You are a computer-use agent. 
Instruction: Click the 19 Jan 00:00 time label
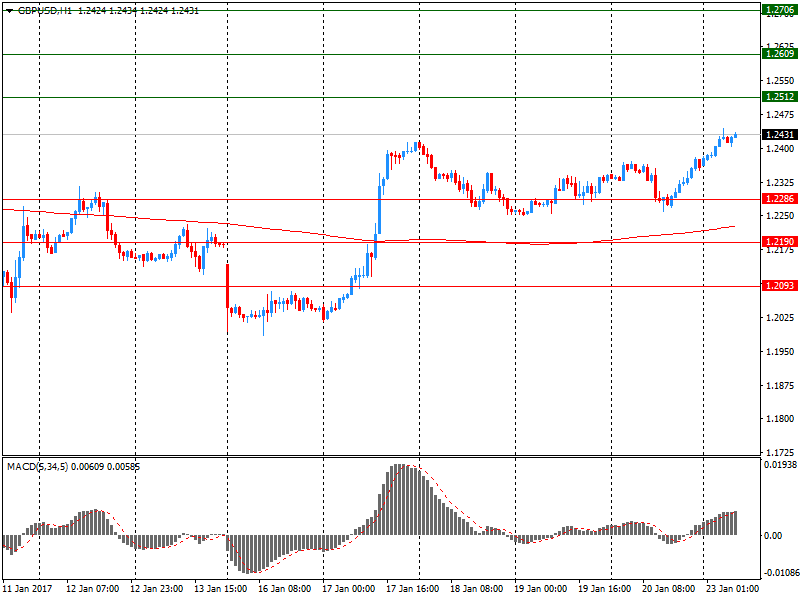540,588
